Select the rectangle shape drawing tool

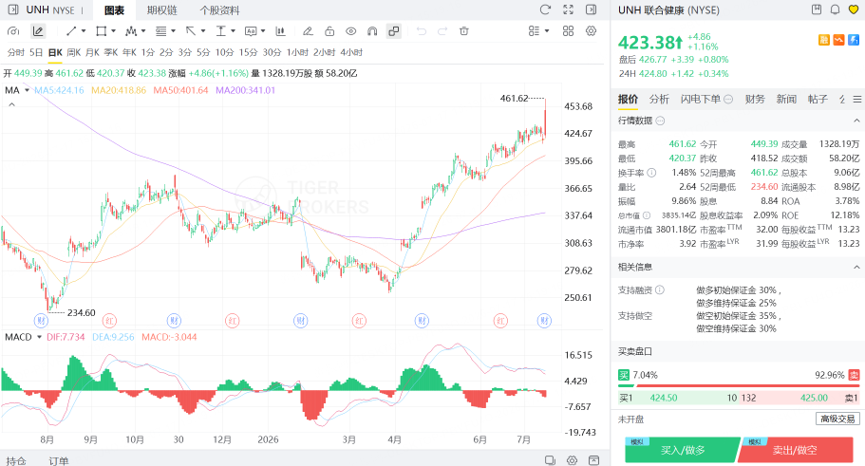click(x=101, y=31)
